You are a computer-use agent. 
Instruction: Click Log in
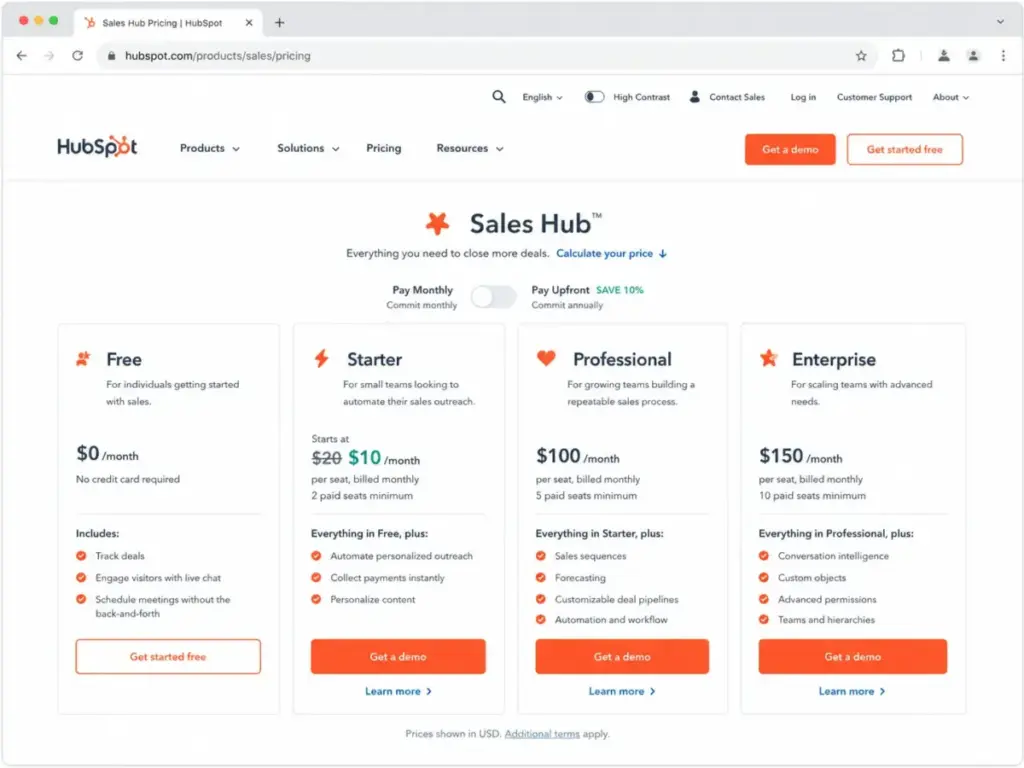pos(803,97)
